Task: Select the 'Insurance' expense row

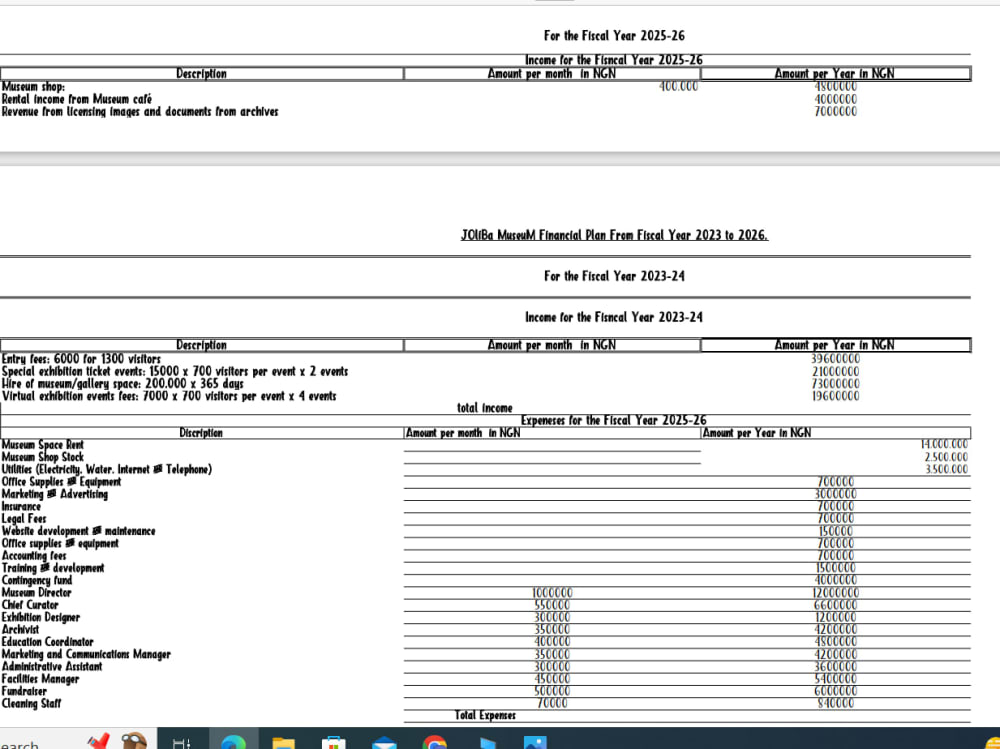Action: point(21,507)
